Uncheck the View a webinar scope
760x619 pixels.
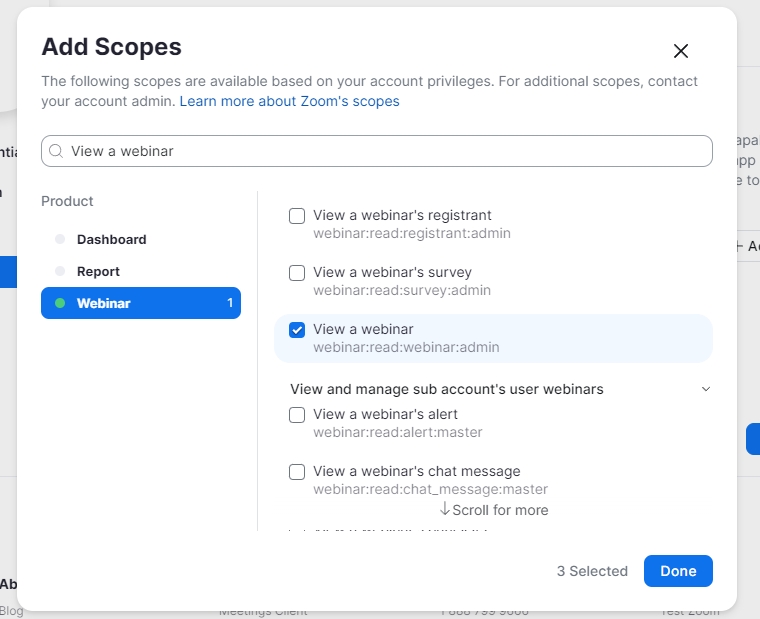click(x=297, y=330)
